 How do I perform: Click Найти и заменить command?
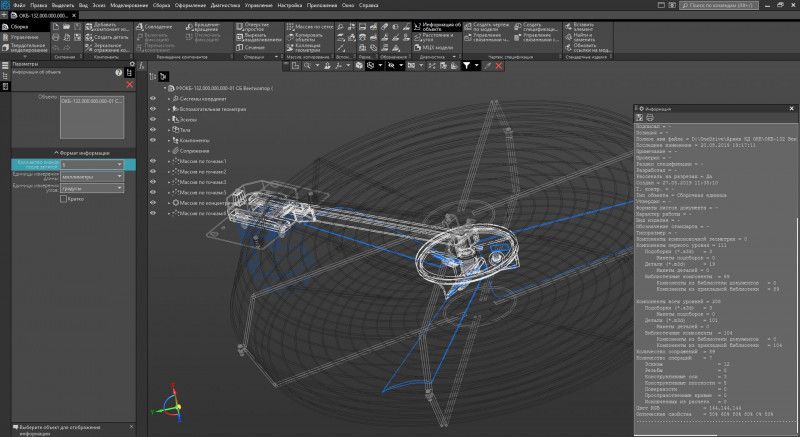coord(580,37)
